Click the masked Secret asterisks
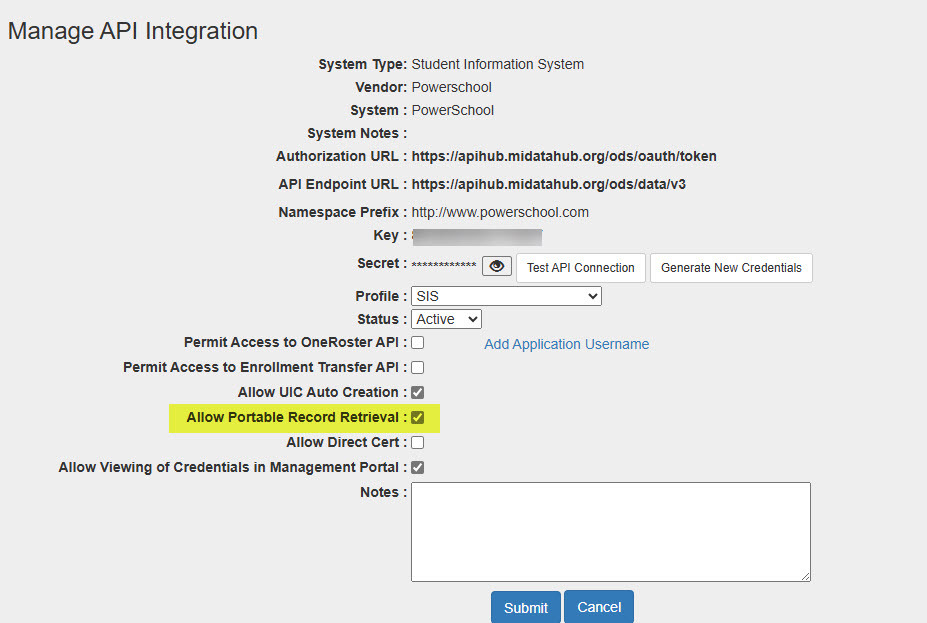 (444, 265)
